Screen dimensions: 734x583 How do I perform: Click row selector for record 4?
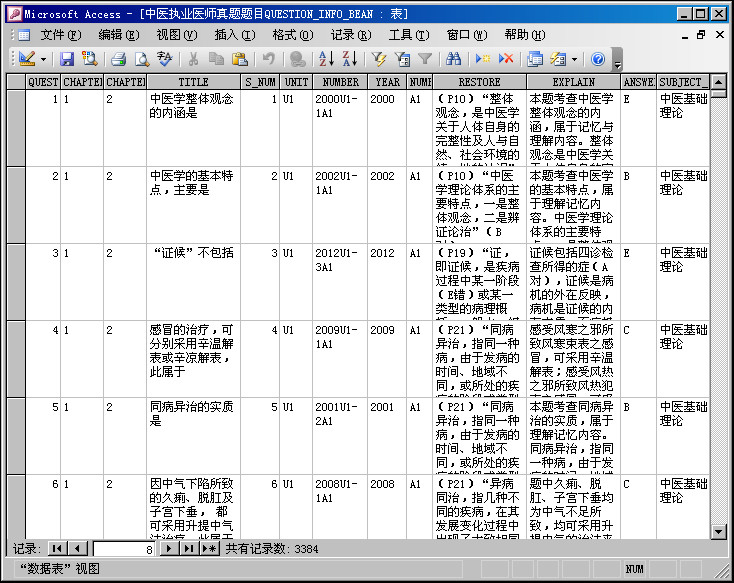tap(16, 359)
